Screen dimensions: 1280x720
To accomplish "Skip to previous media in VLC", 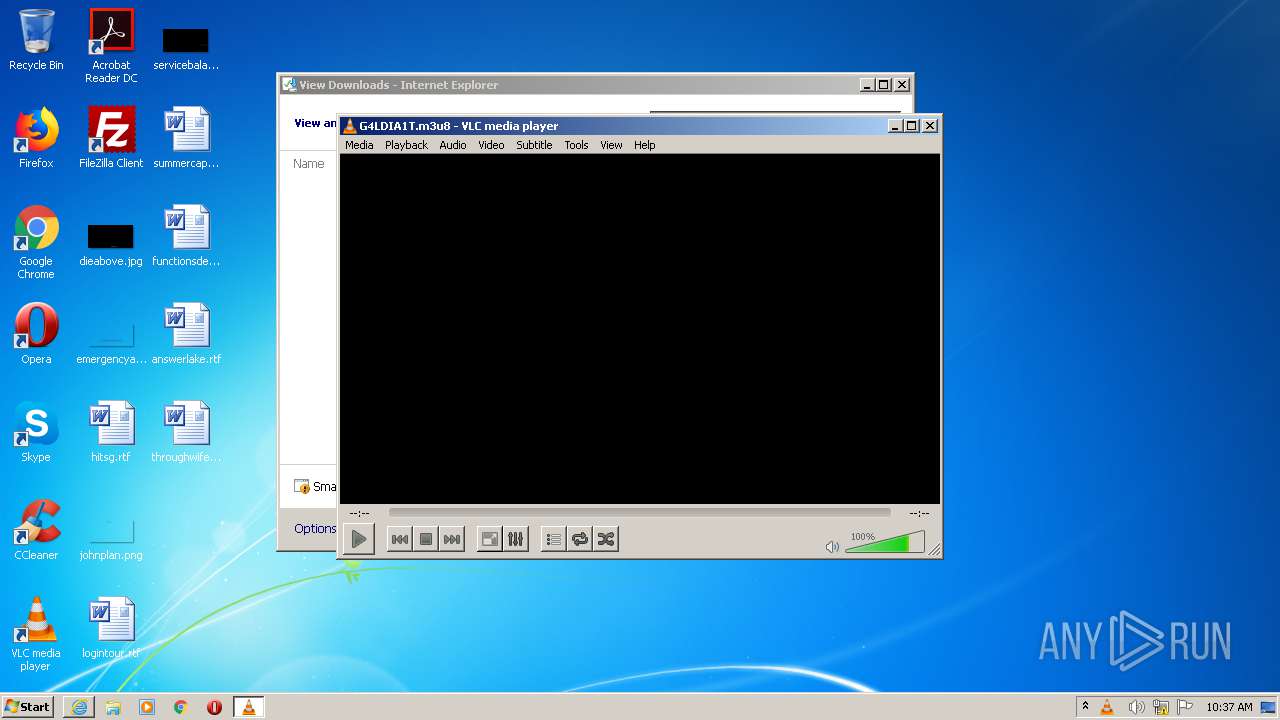I will click(399, 539).
